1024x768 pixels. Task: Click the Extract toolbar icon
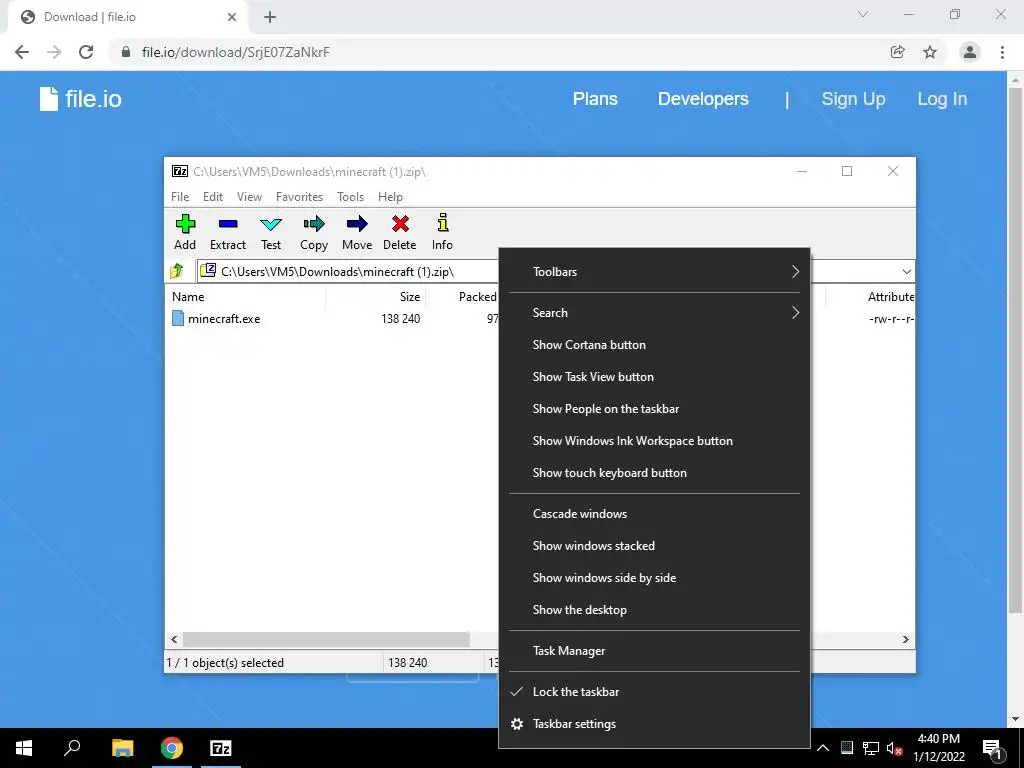tap(228, 232)
